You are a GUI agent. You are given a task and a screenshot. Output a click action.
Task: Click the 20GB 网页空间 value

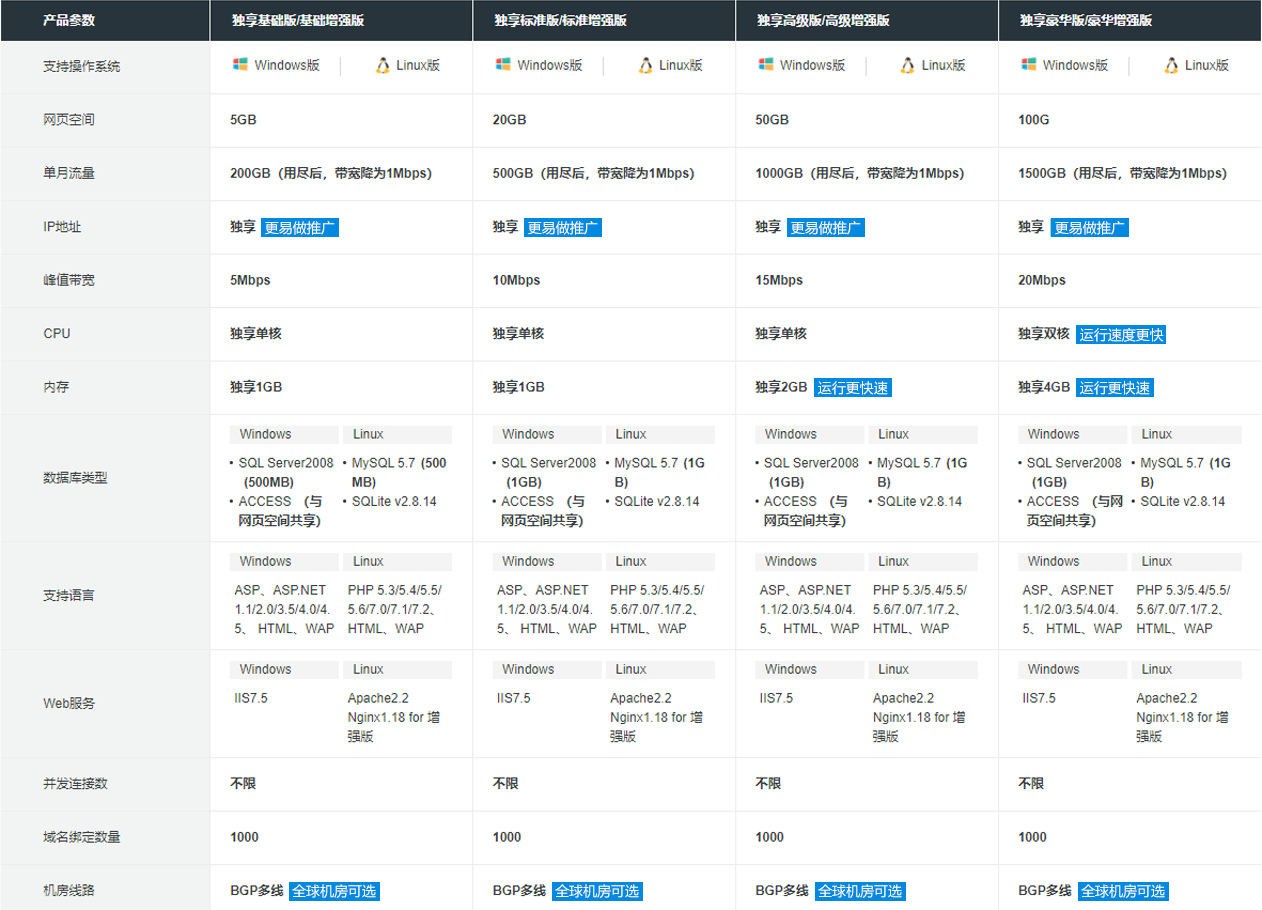click(510, 120)
